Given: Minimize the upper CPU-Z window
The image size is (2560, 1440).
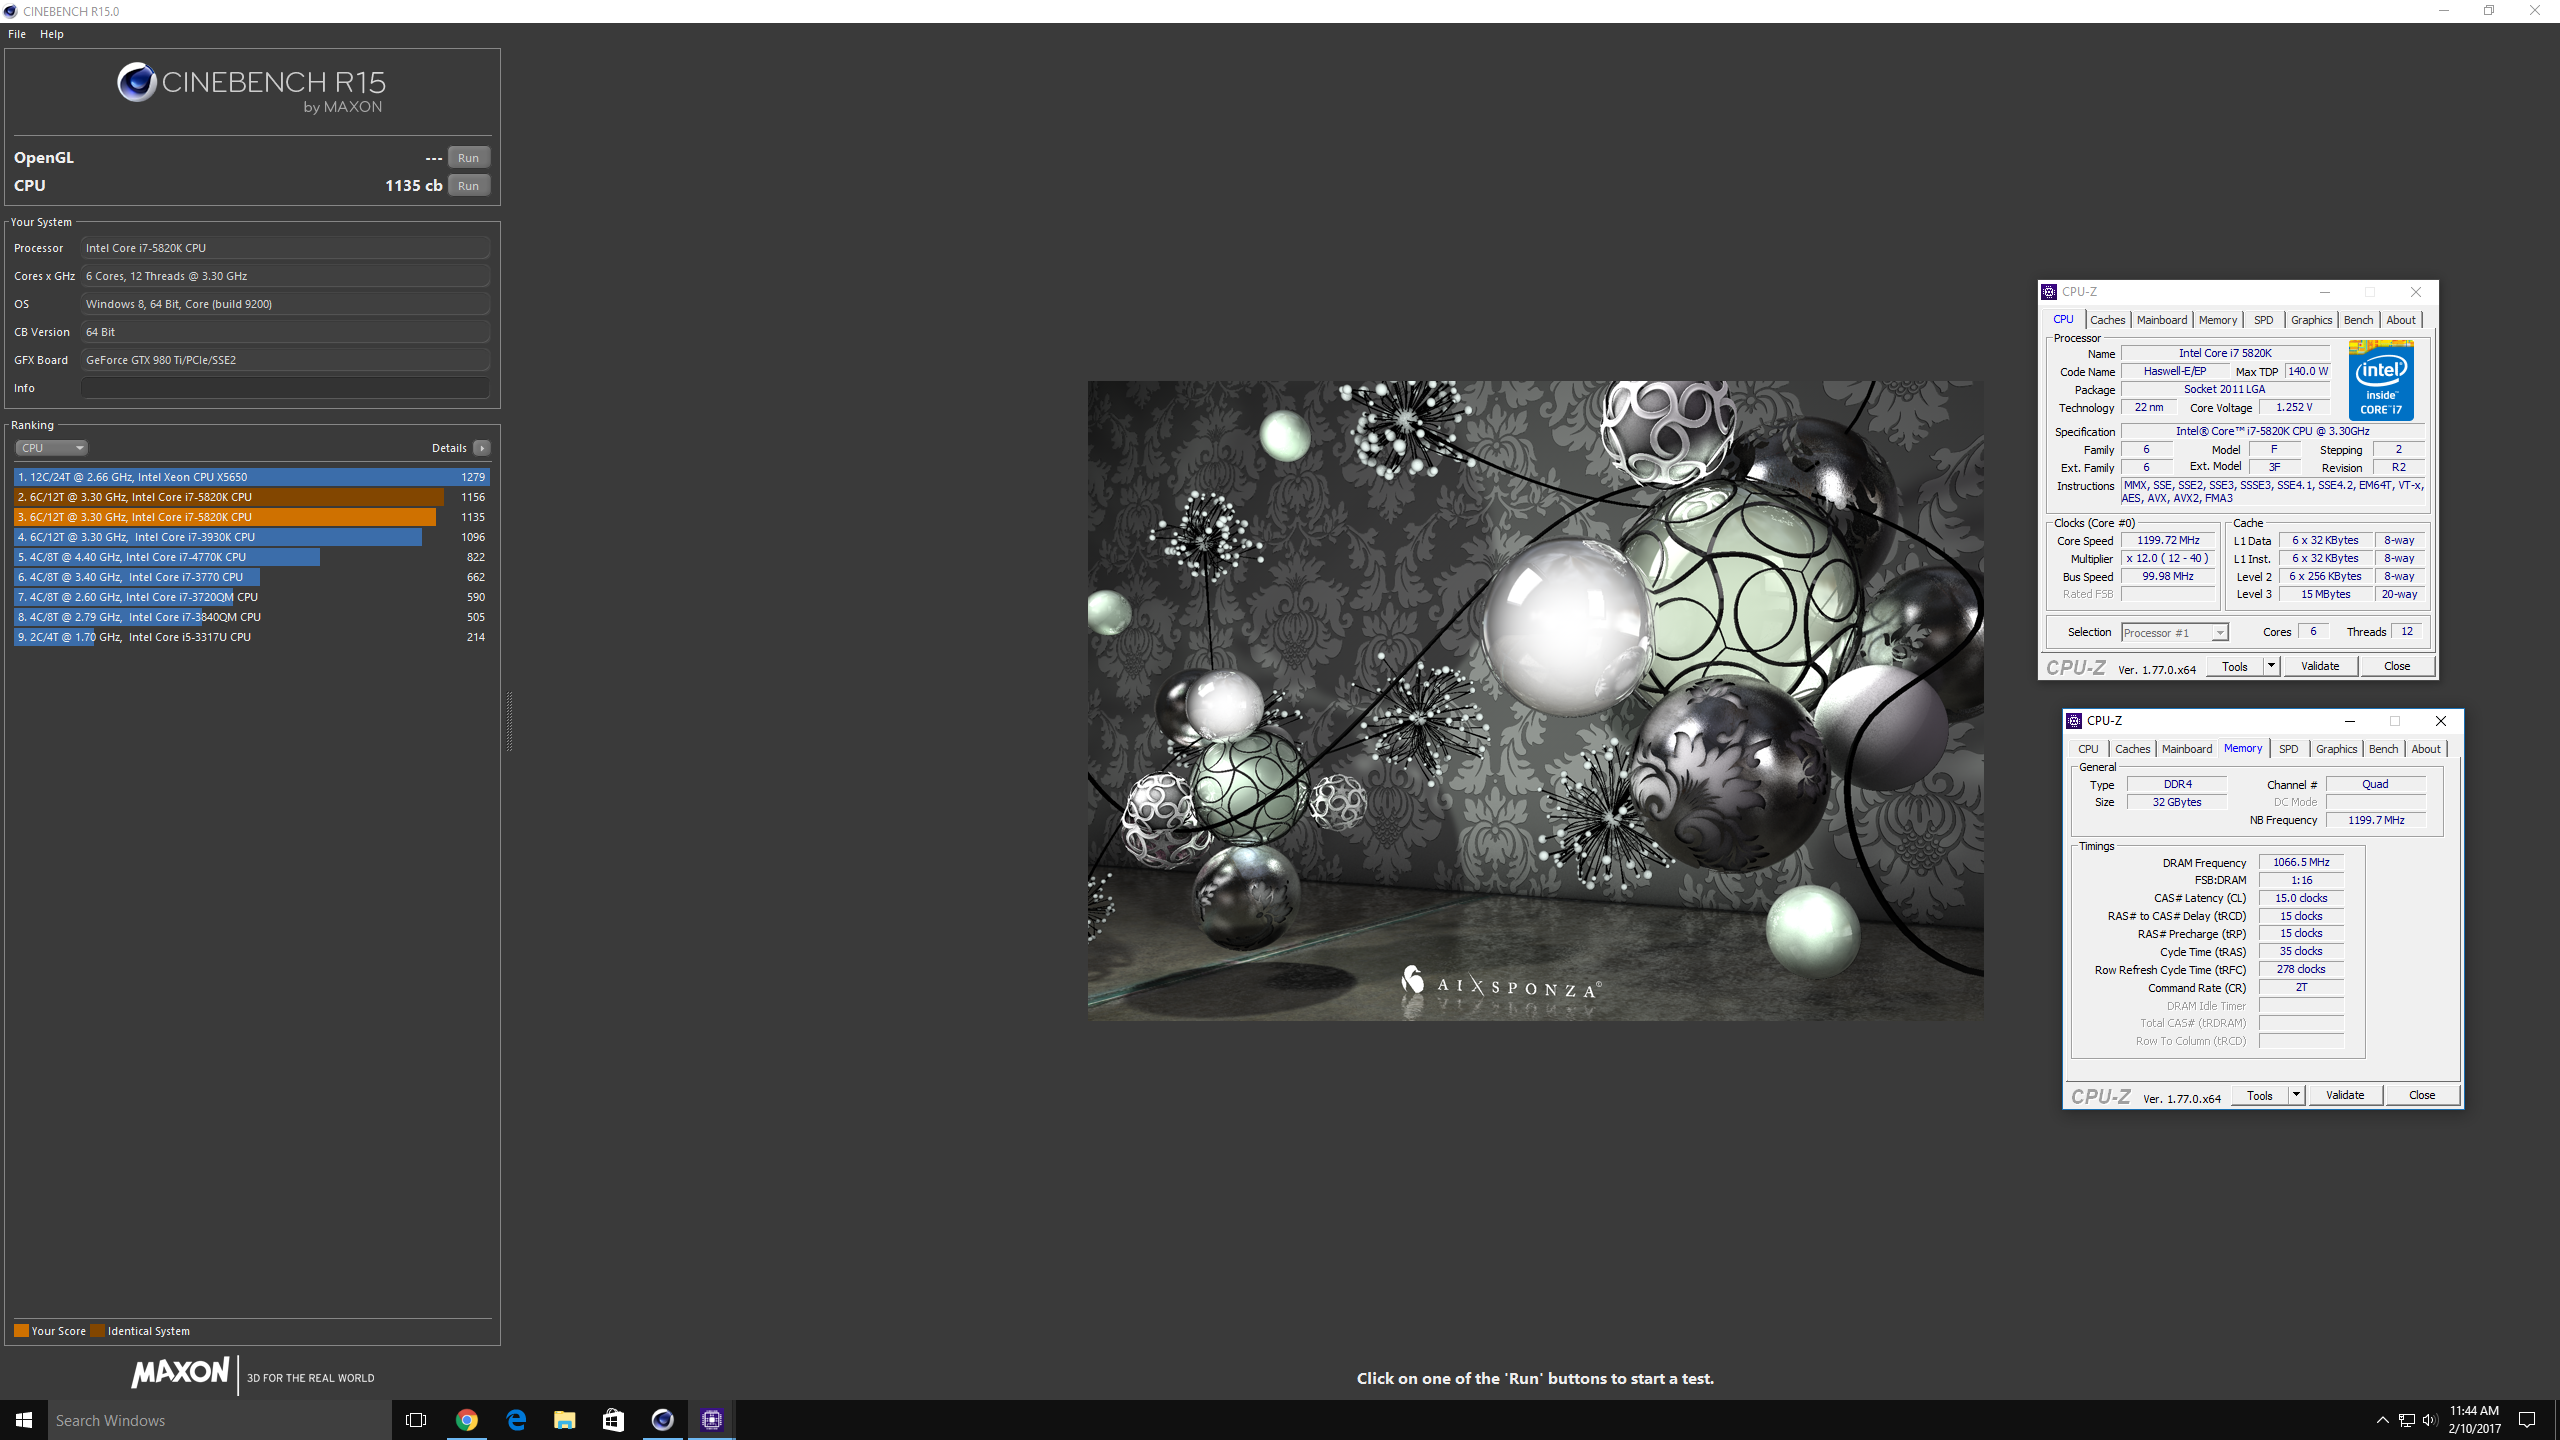Looking at the screenshot, I should pos(2325,292).
